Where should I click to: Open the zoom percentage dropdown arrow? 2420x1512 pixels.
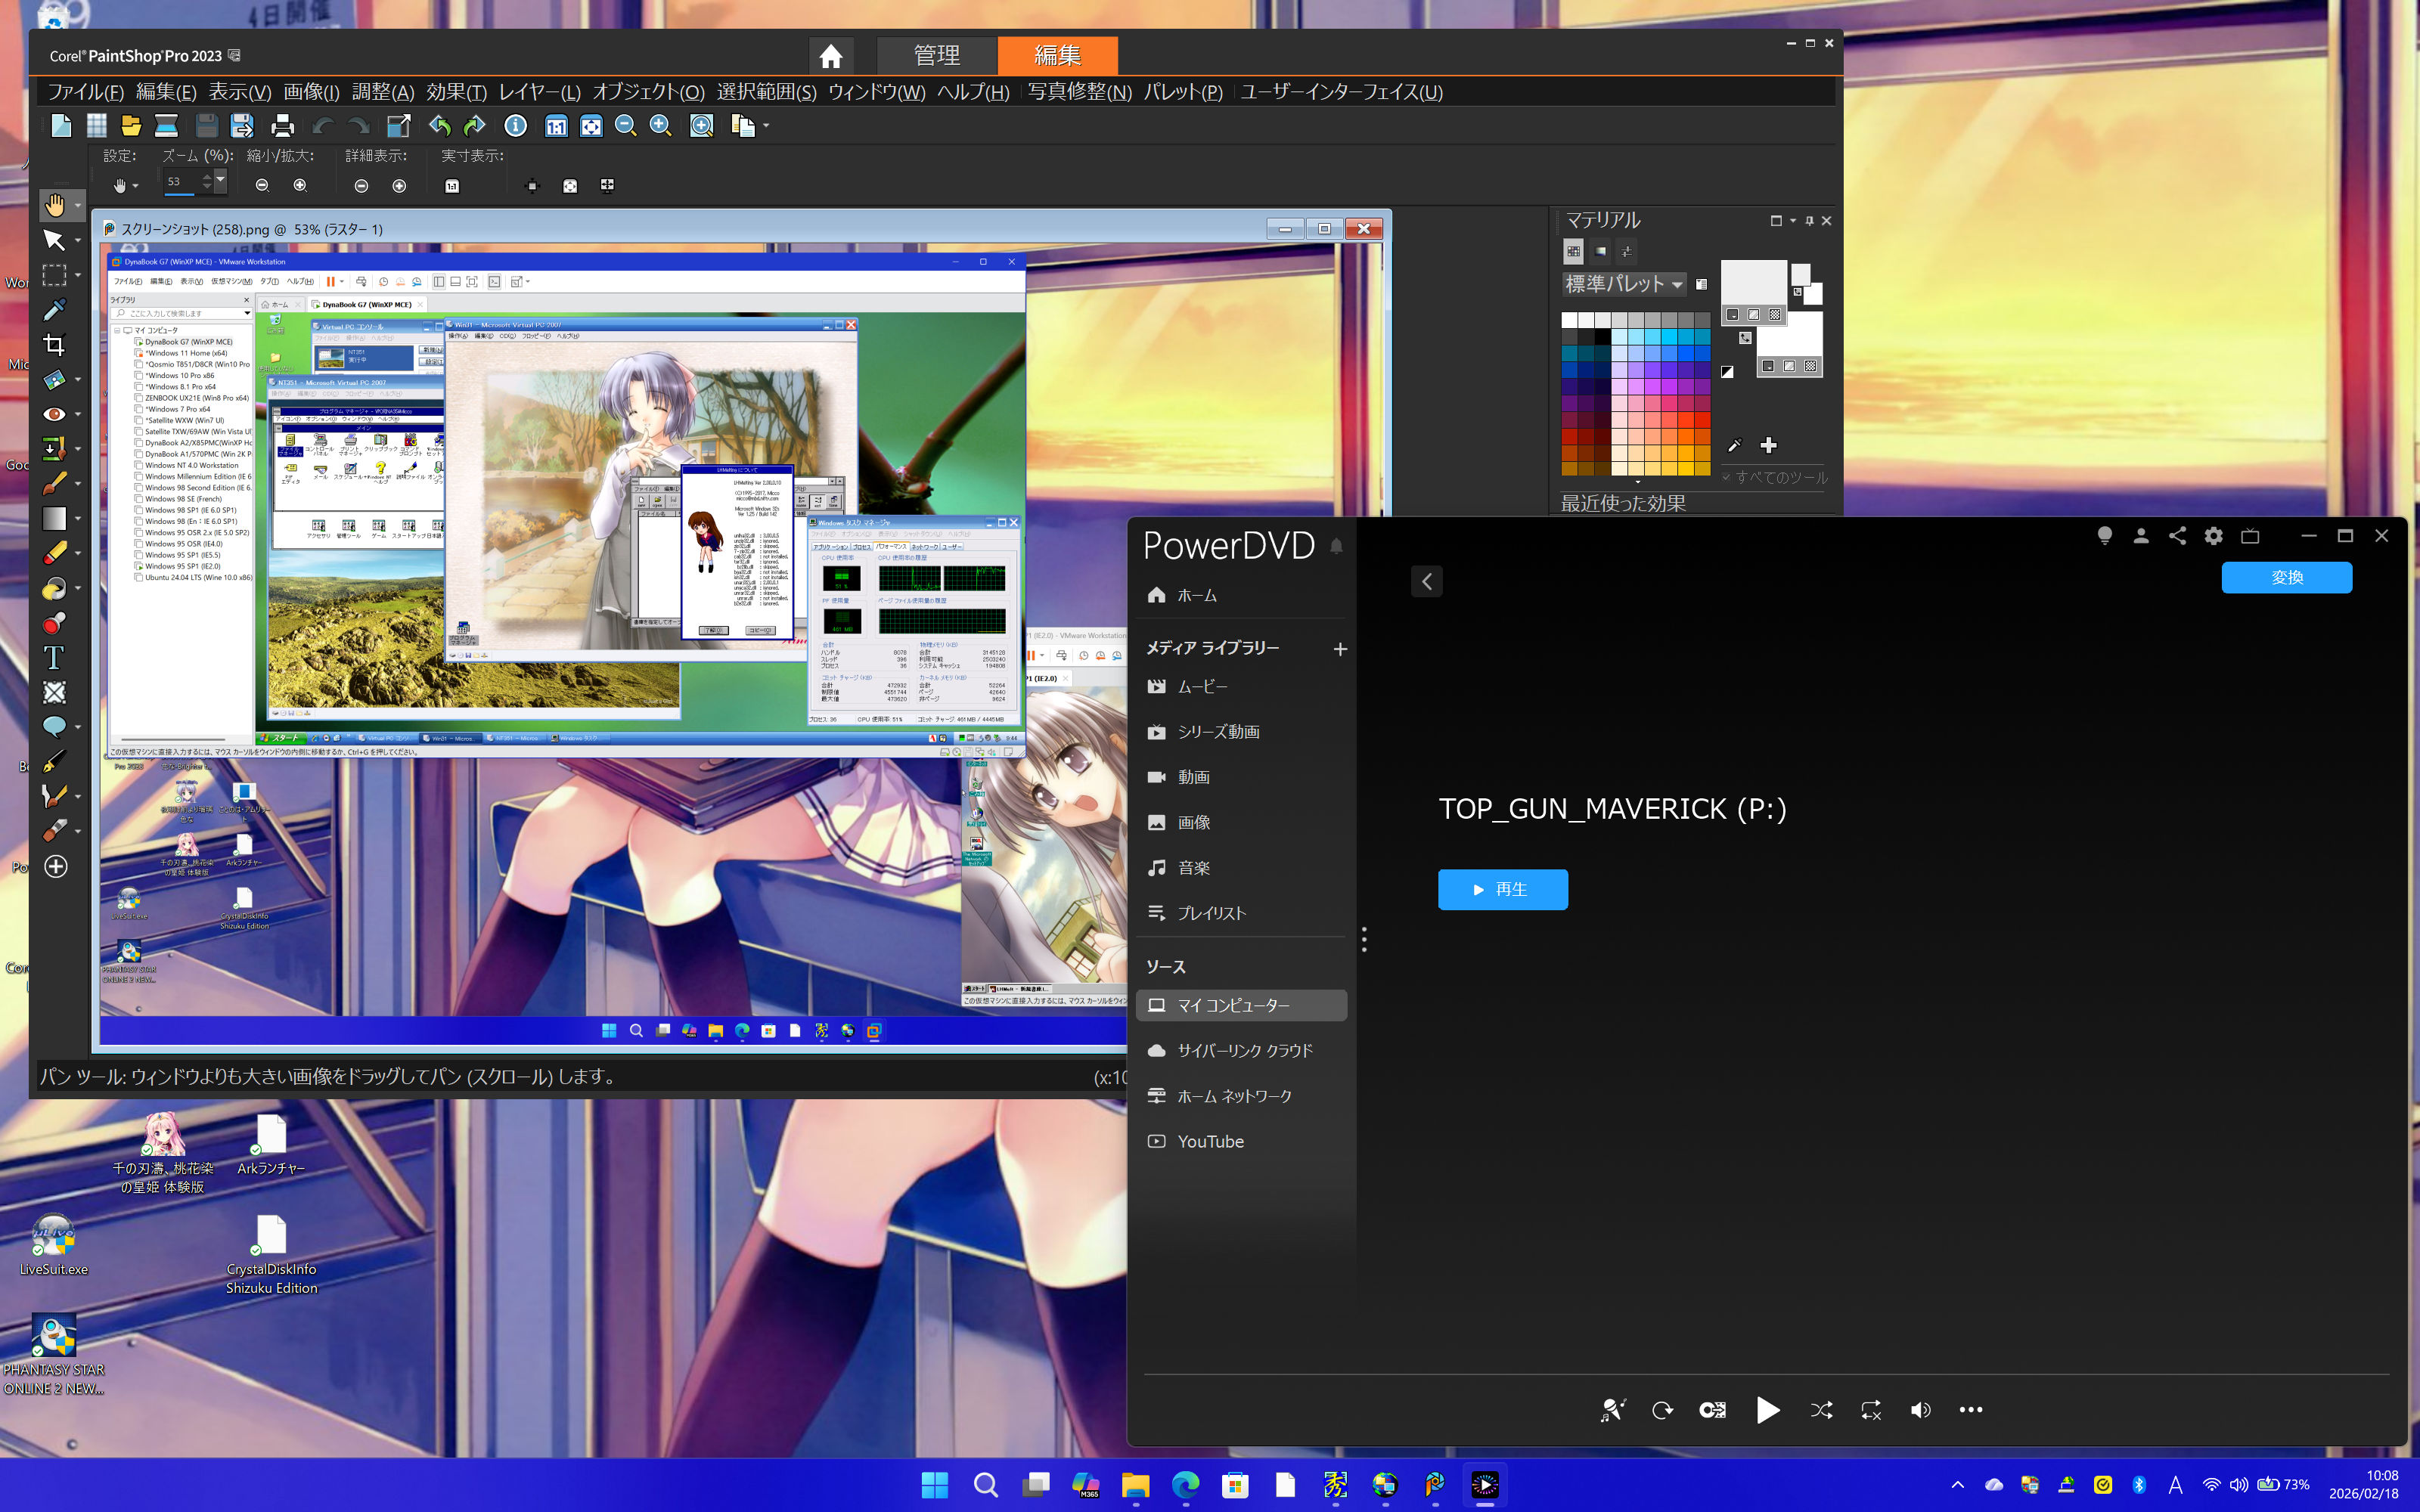tap(220, 180)
